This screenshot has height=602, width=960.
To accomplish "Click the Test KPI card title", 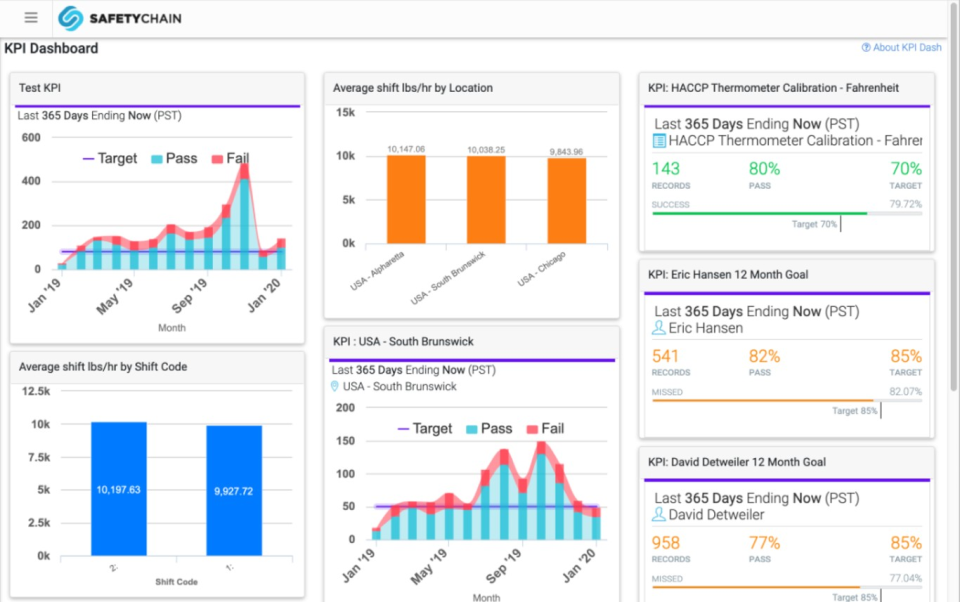I will 40,88.
